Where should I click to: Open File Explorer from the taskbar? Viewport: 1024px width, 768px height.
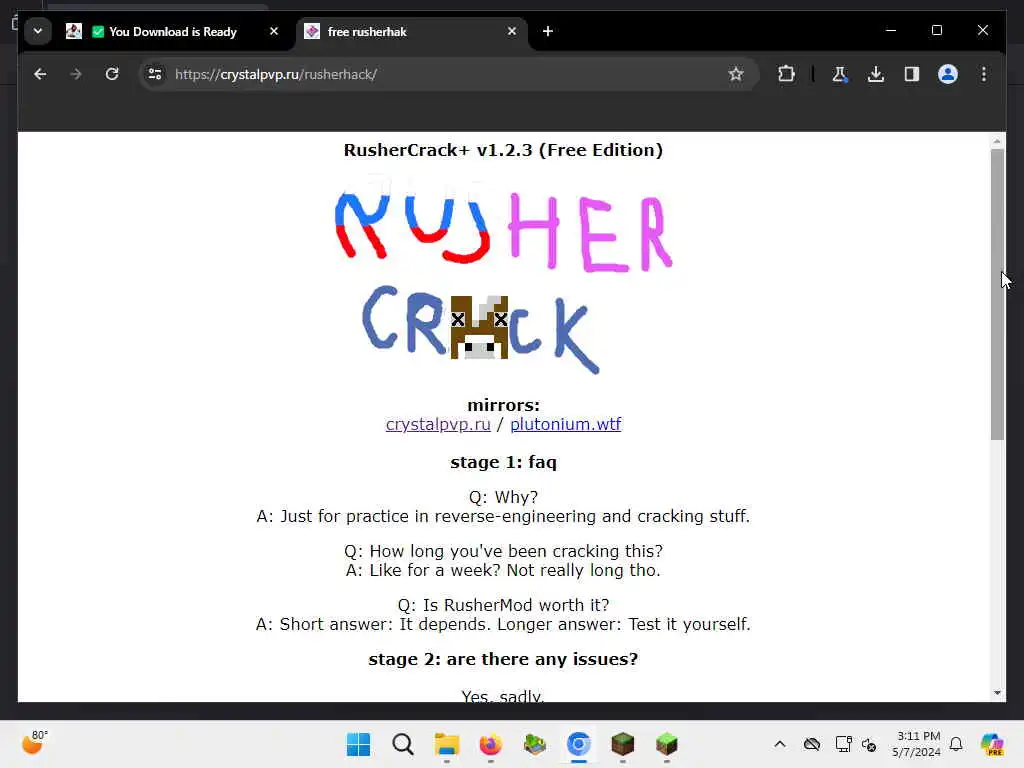[447, 744]
